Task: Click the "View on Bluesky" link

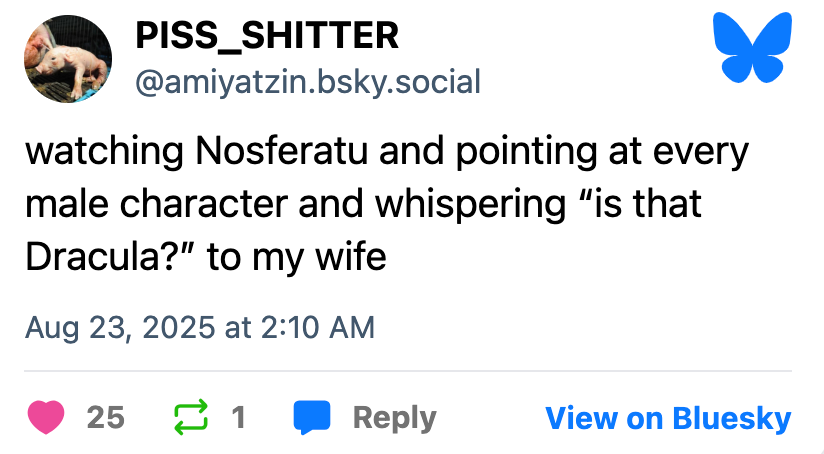Action: 668,418
